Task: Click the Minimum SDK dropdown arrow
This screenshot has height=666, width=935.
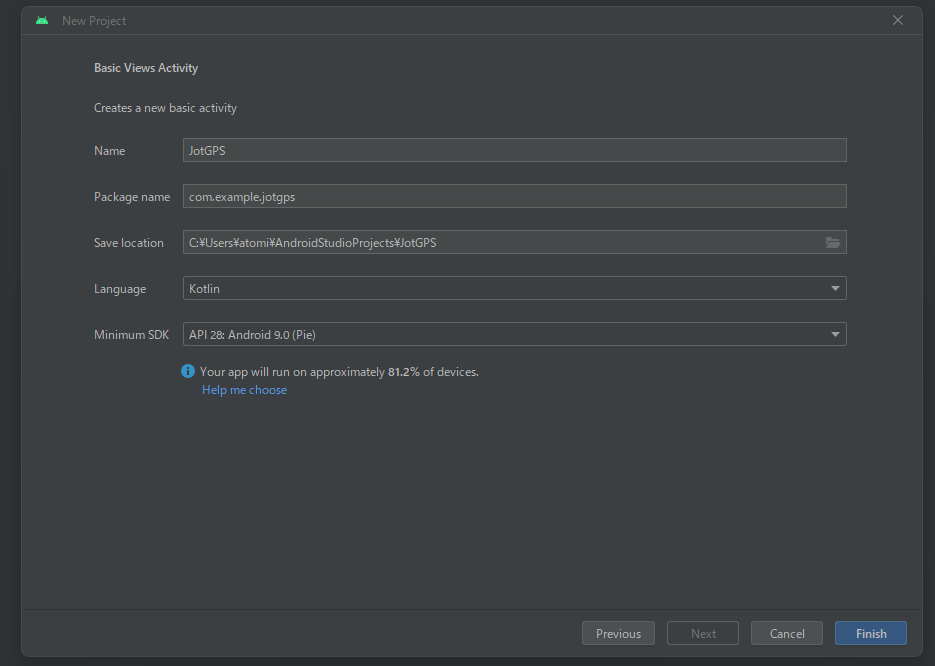Action: tap(835, 334)
